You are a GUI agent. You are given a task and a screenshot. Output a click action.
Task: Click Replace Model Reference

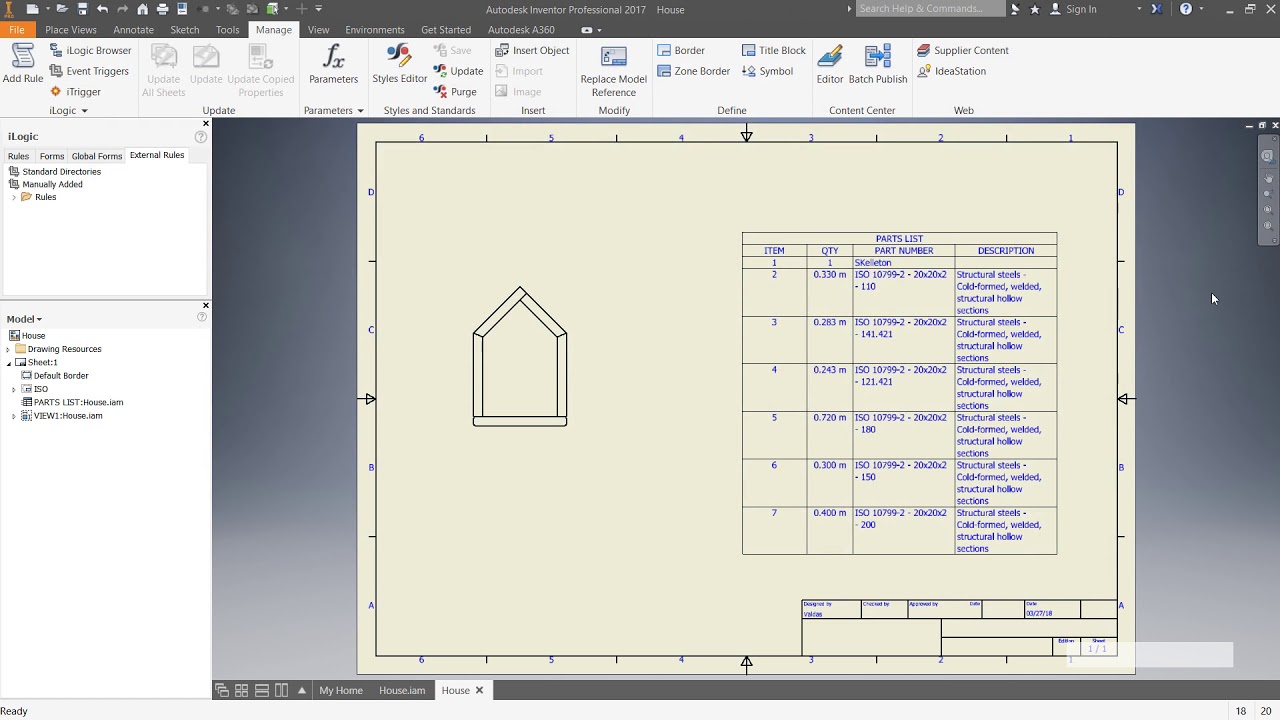tap(613, 71)
